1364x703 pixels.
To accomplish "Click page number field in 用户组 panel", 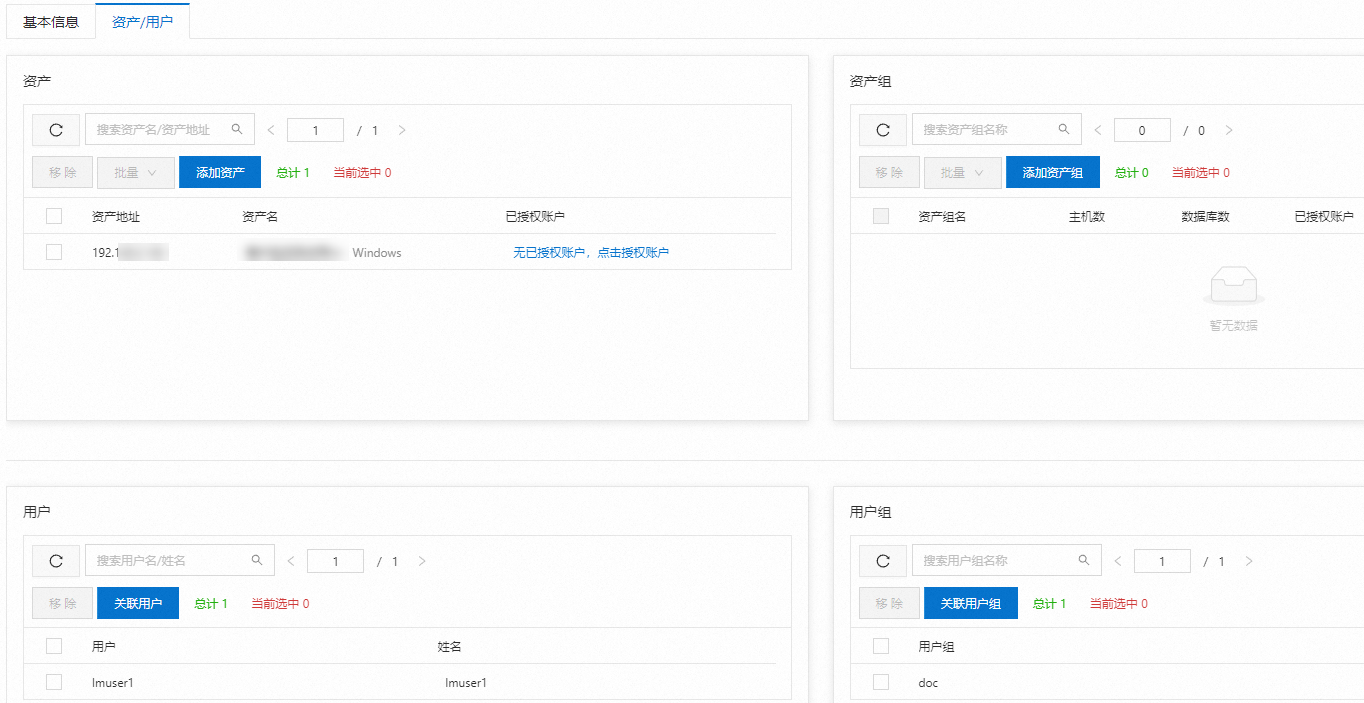I will (1162, 561).
